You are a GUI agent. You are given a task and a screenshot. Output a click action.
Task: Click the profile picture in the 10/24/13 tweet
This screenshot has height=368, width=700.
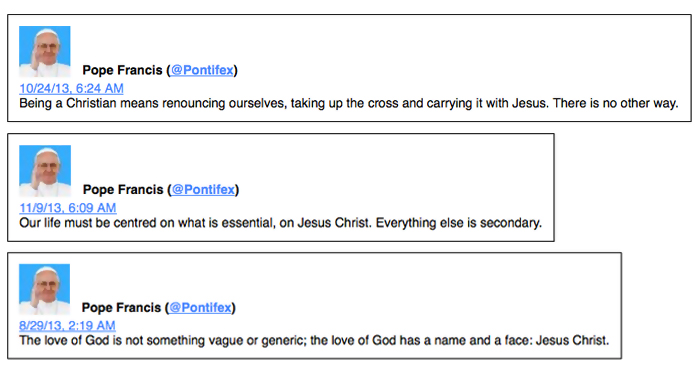tap(45, 51)
